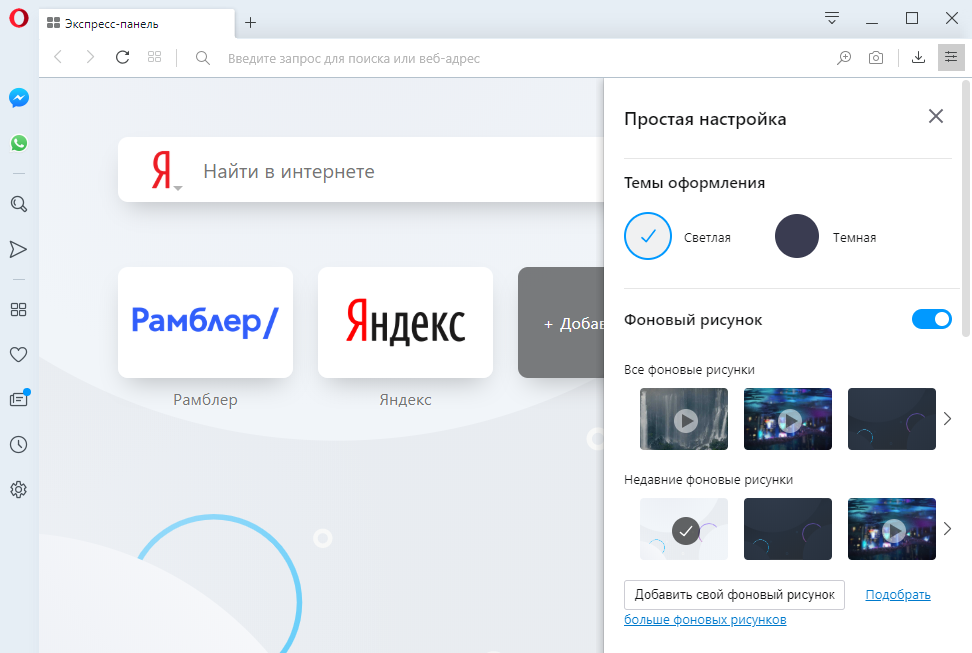Reload the current page
Image resolution: width=972 pixels, height=653 pixels.
tap(123, 58)
